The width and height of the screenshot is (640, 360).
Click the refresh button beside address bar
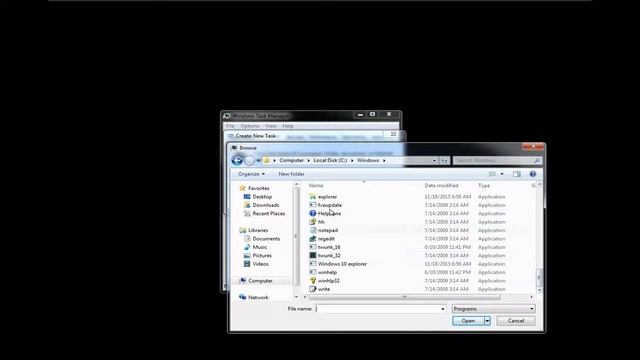tap(444, 160)
